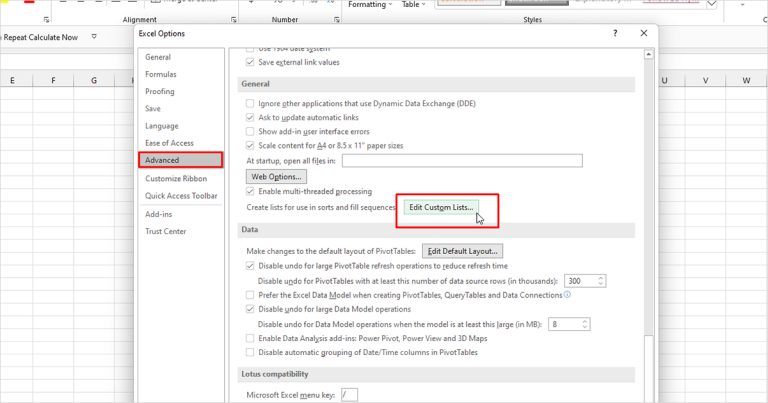Open Ease of Access category
768x403 pixels.
pyautogui.click(x=169, y=143)
